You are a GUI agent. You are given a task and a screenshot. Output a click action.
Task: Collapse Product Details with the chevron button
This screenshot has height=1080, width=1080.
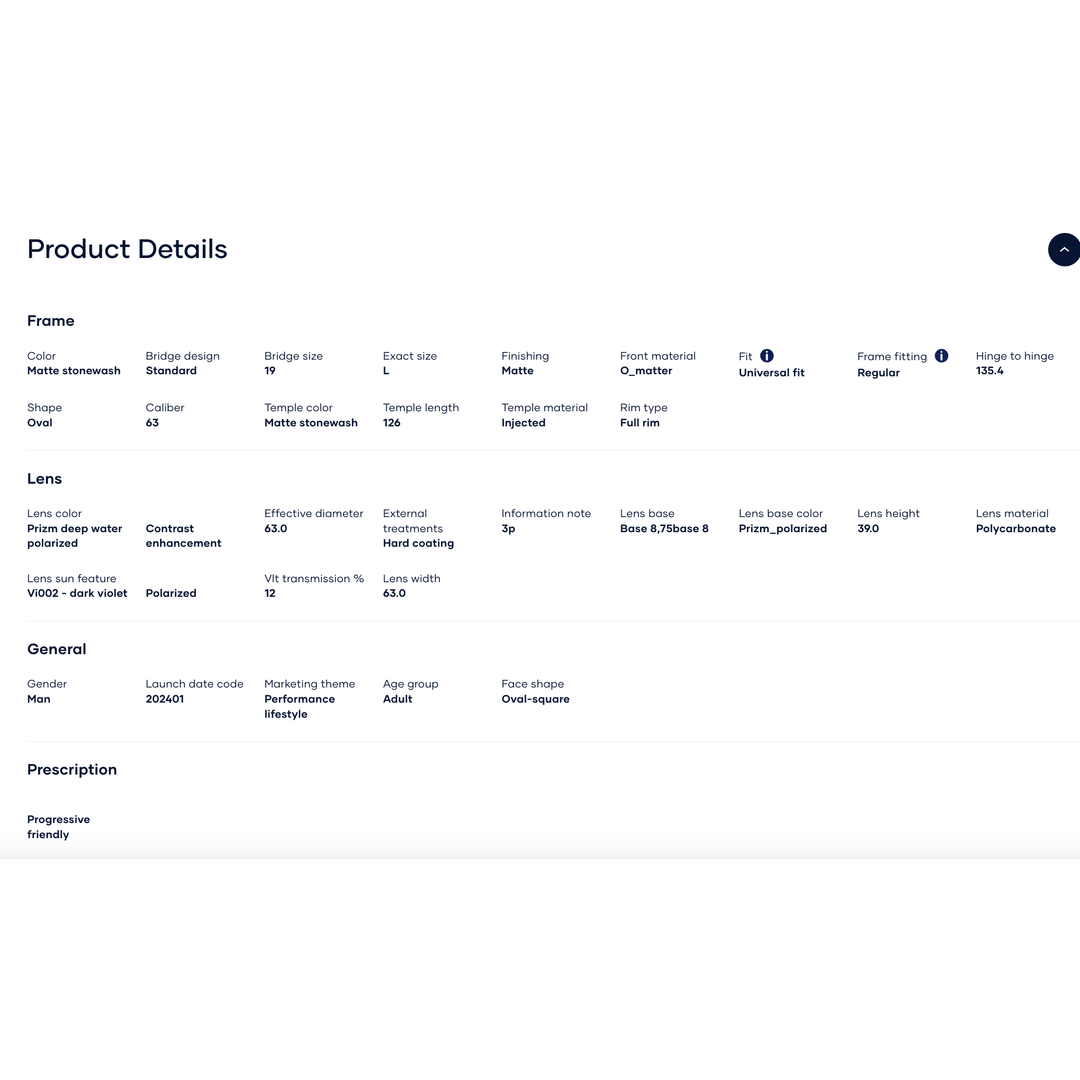tap(1063, 249)
